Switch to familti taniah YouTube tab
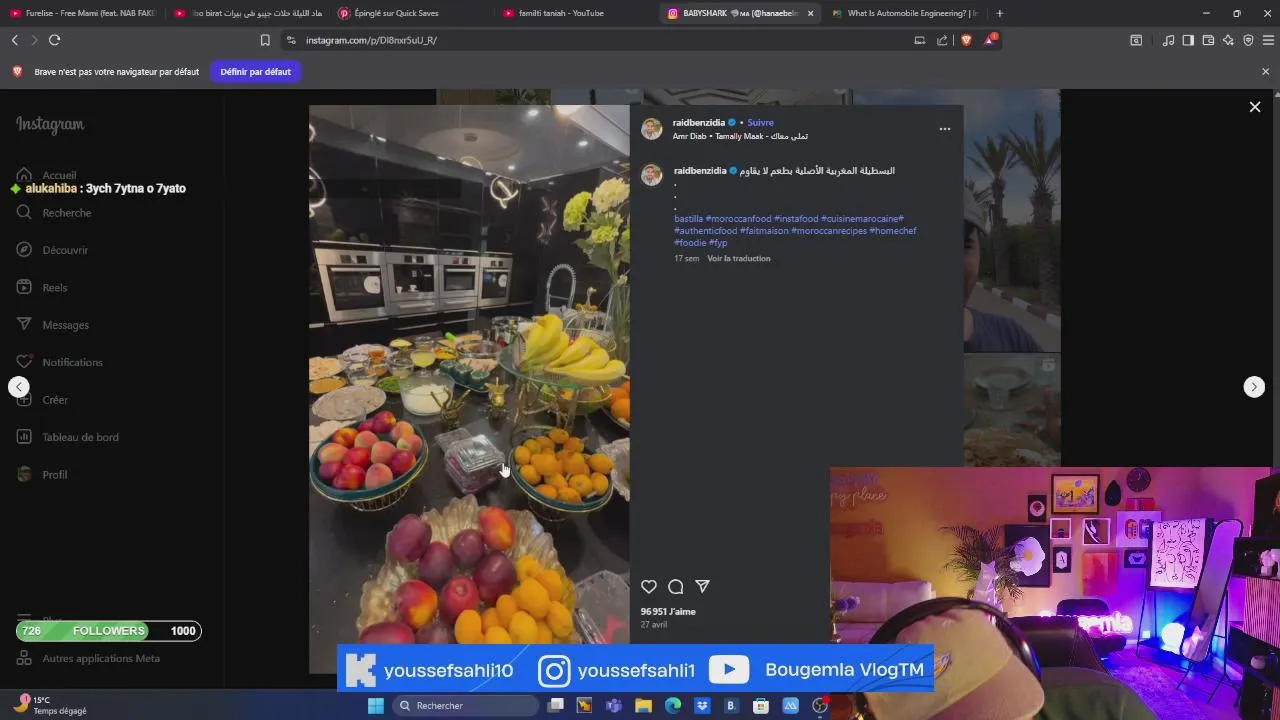The height and width of the screenshot is (720, 1280). pos(575,13)
